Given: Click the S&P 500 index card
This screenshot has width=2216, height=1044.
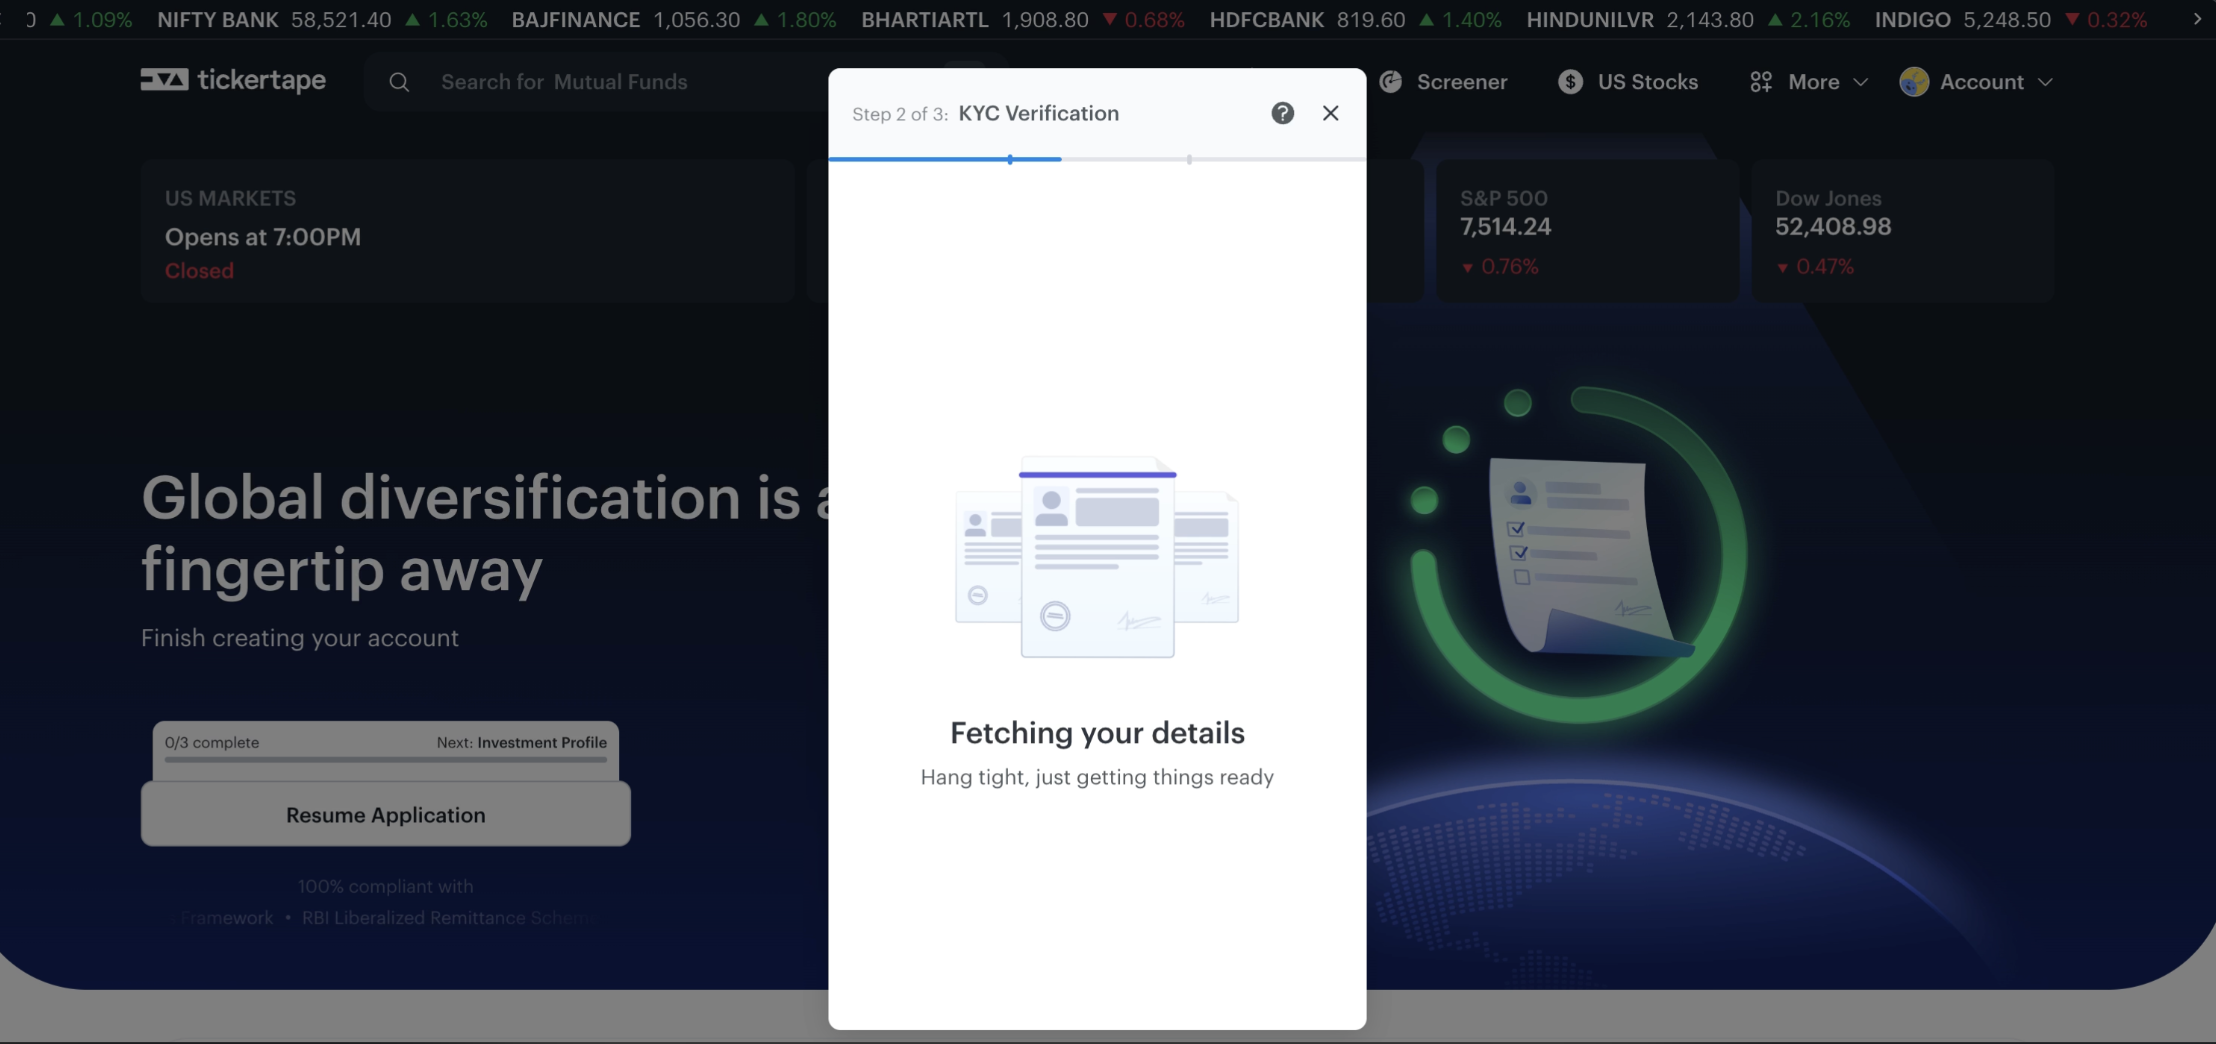Looking at the screenshot, I should [x=1587, y=230].
